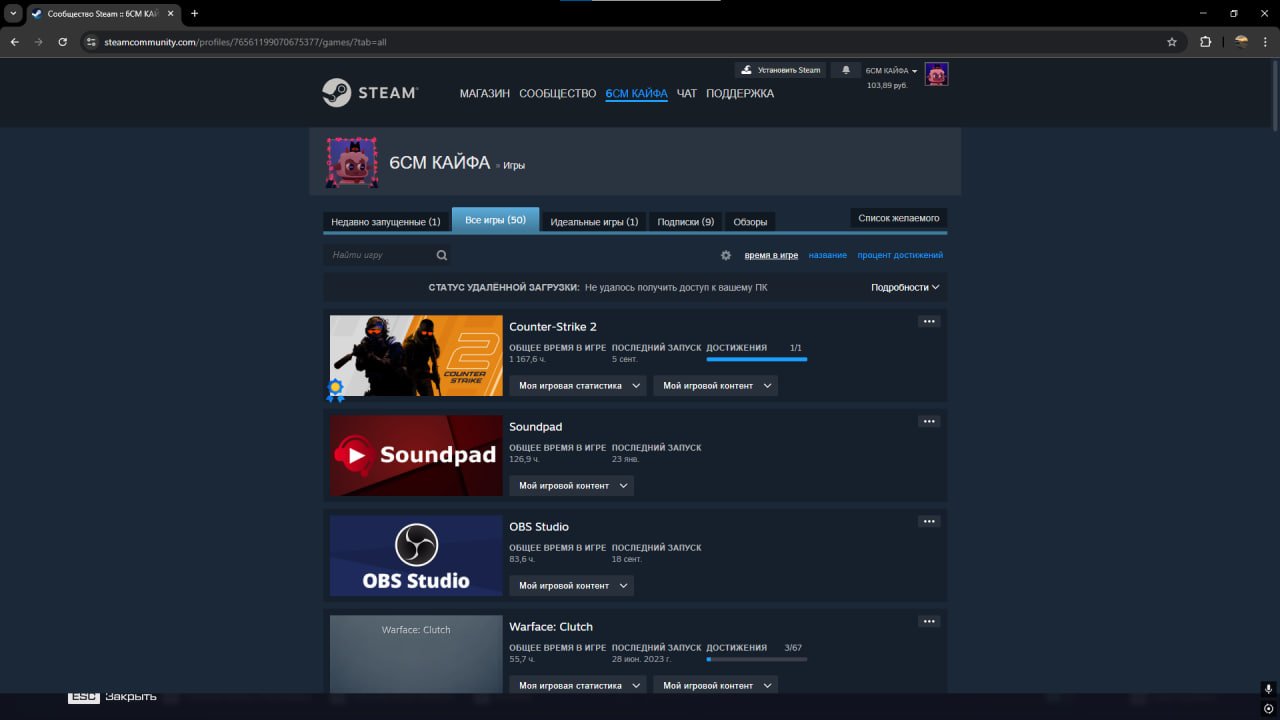Image resolution: width=1280 pixels, height=720 pixels.
Task: Click the search magnifier icon
Action: (x=441, y=255)
